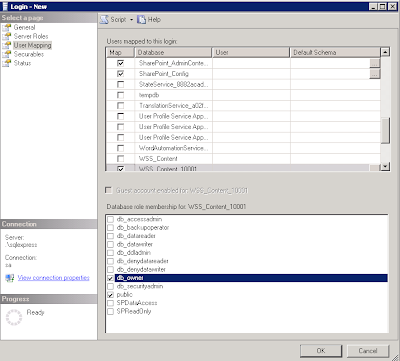Open the Securables page
The height and width of the screenshot is (361, 400).
click(29, 54)
